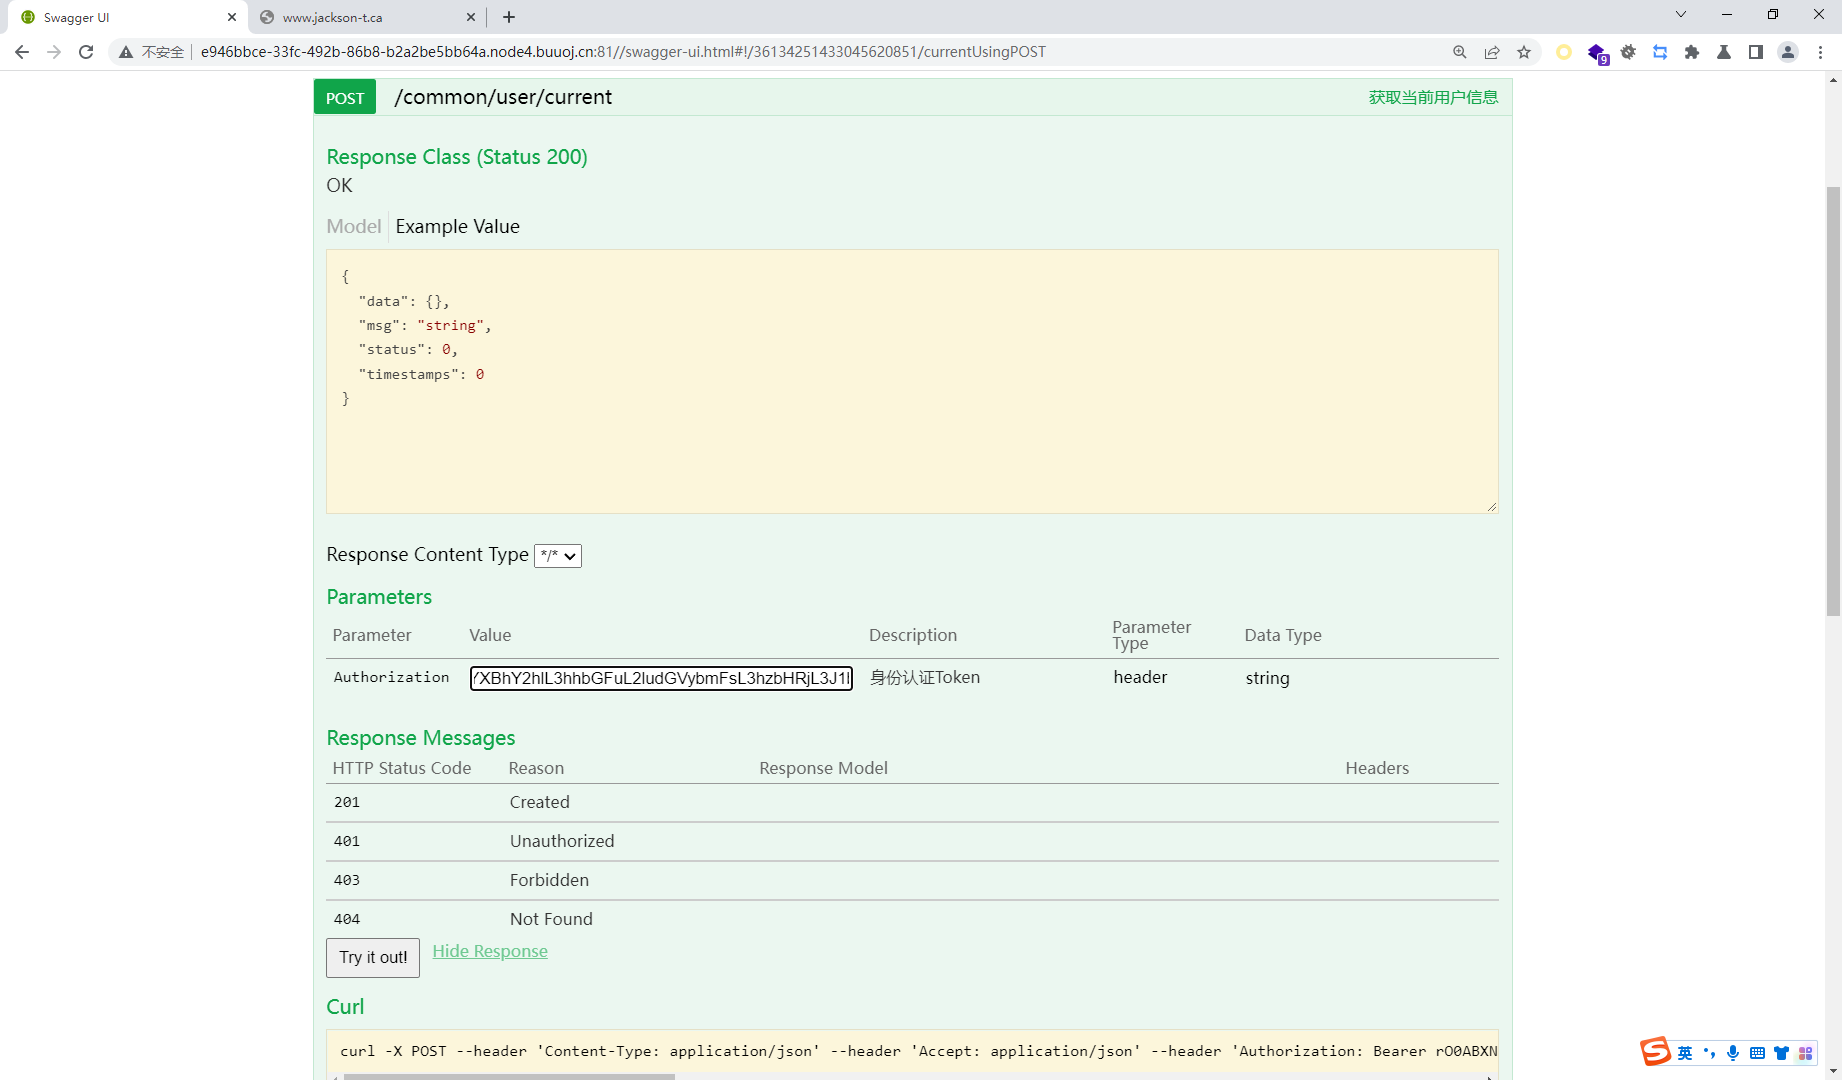
Task: Click the 403 status code cell
Action: tap(347, 880)
